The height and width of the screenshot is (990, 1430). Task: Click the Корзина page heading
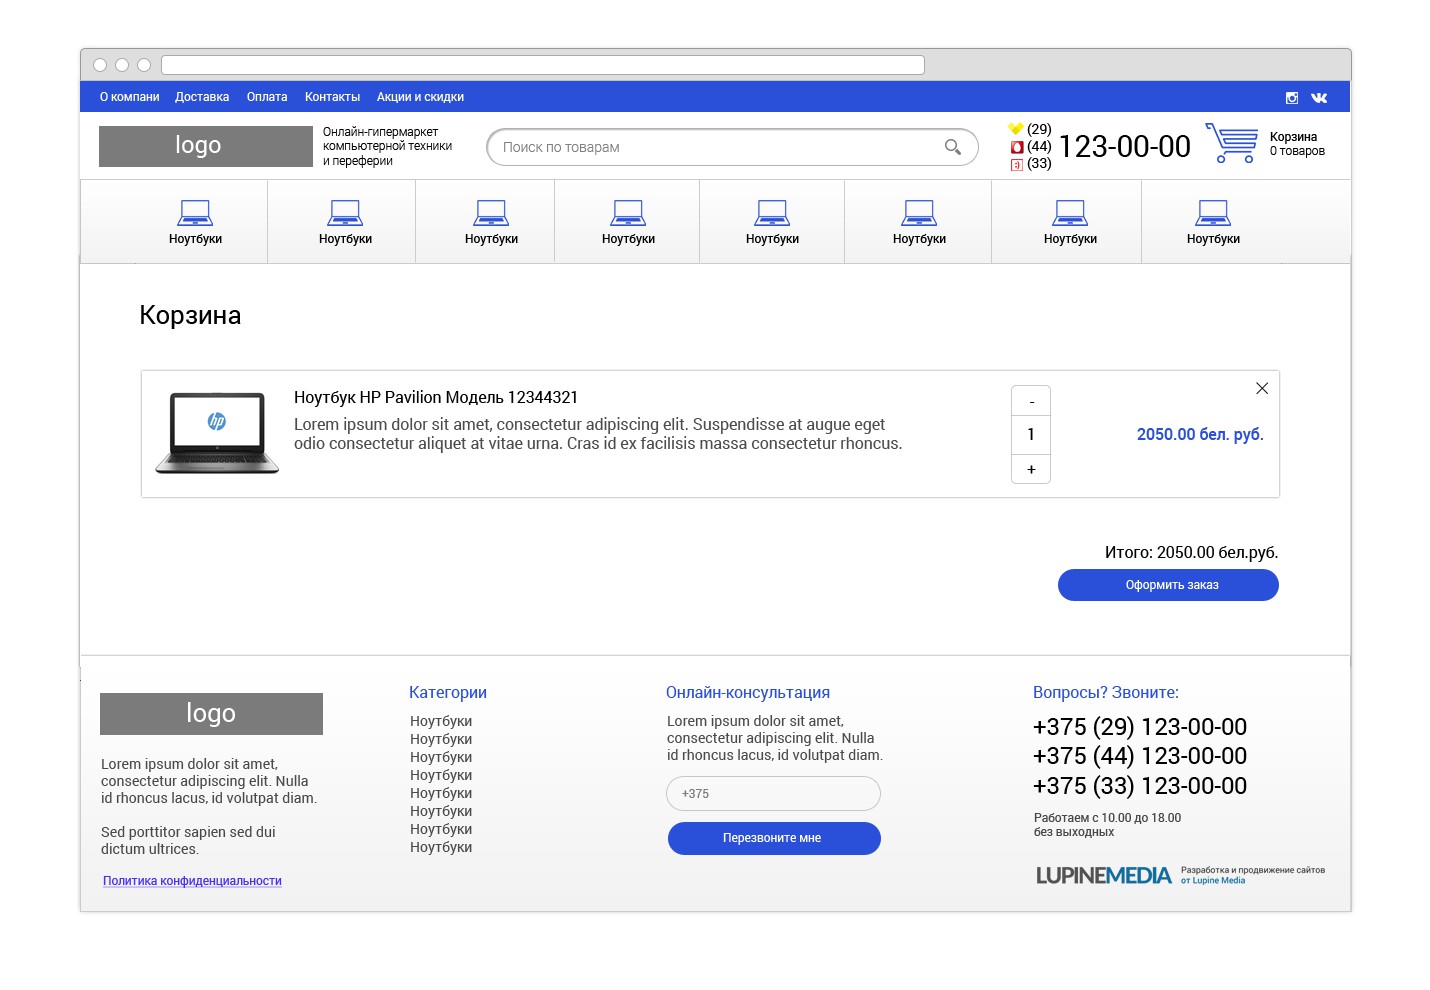(190, 315)
